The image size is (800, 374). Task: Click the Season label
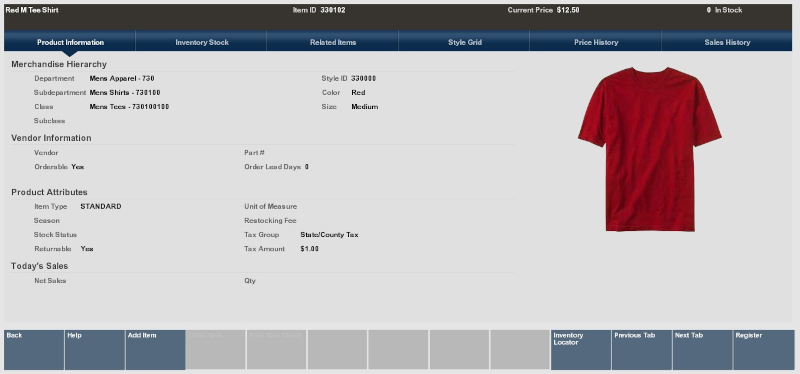tap(46, 221)
